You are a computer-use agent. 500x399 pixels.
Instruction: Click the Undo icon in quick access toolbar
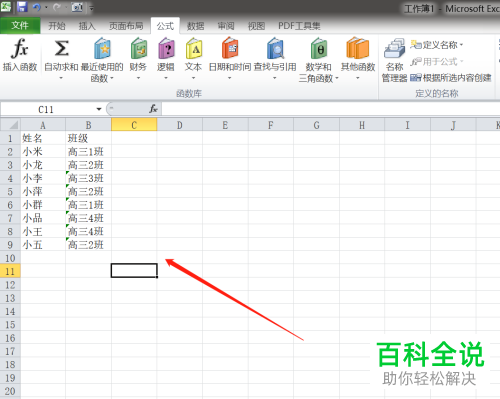click(36, 7)
